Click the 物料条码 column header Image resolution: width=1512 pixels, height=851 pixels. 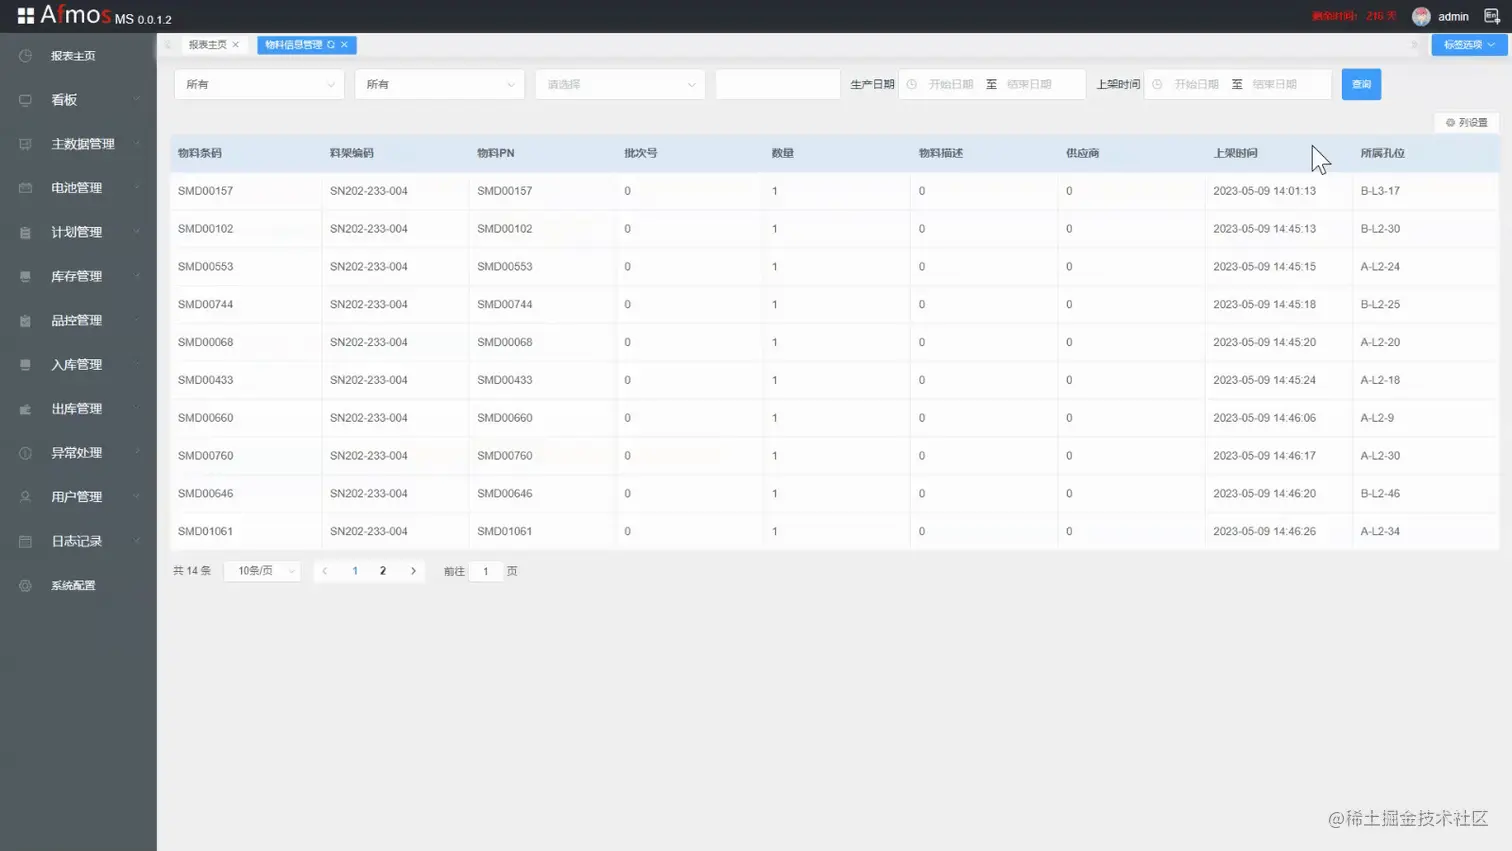(200, 153)
